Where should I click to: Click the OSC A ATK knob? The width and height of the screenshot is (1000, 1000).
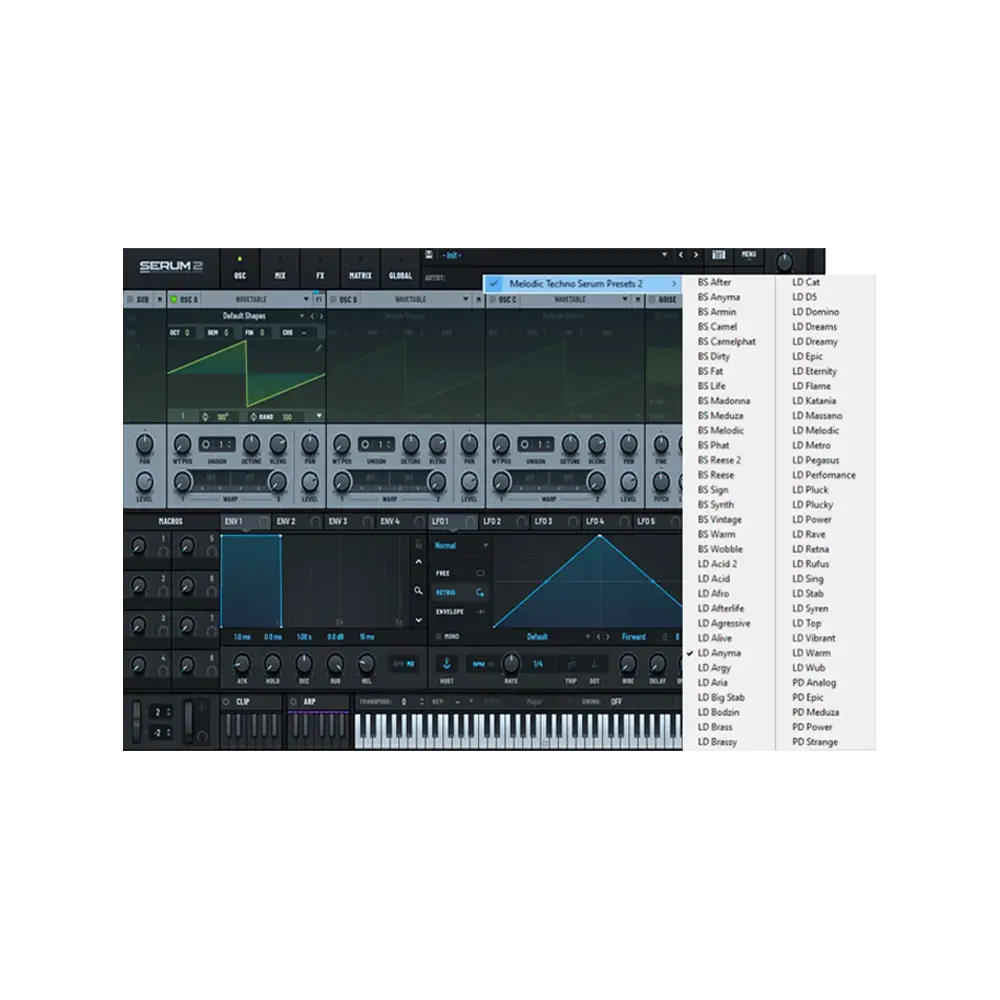pos(242,664)
